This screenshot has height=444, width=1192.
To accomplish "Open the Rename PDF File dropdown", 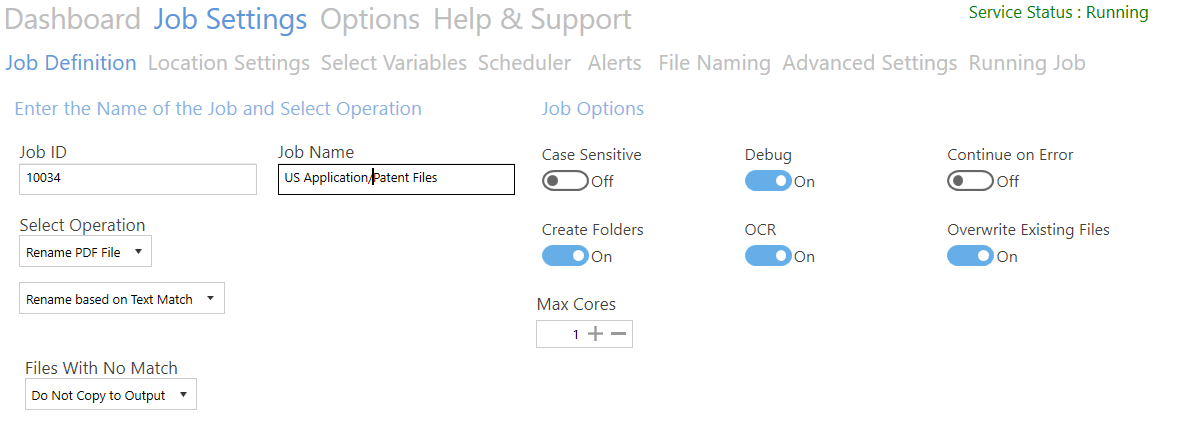I will click(x=85, y=252).
